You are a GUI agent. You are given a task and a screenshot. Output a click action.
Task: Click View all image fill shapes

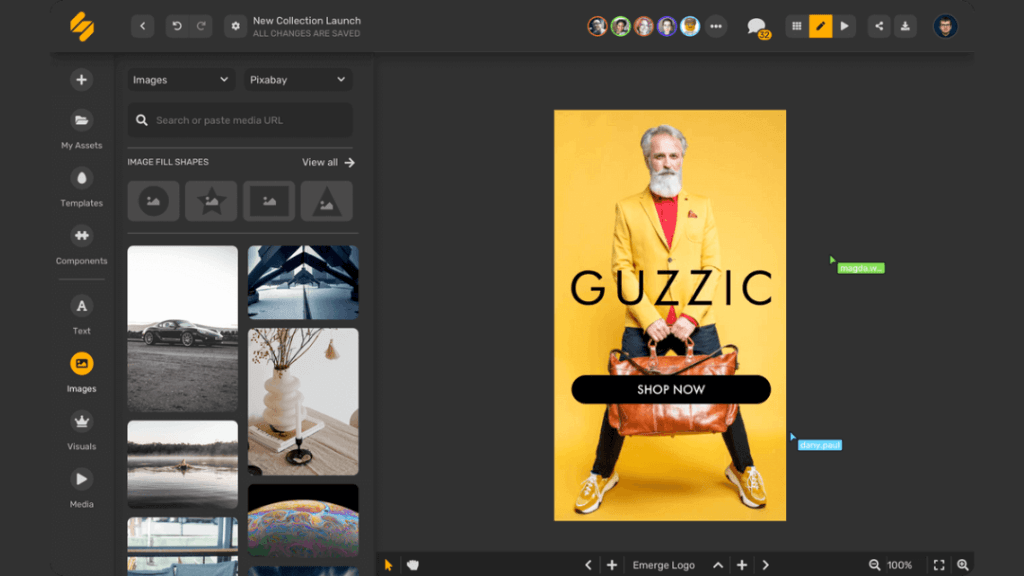[328, 162]
